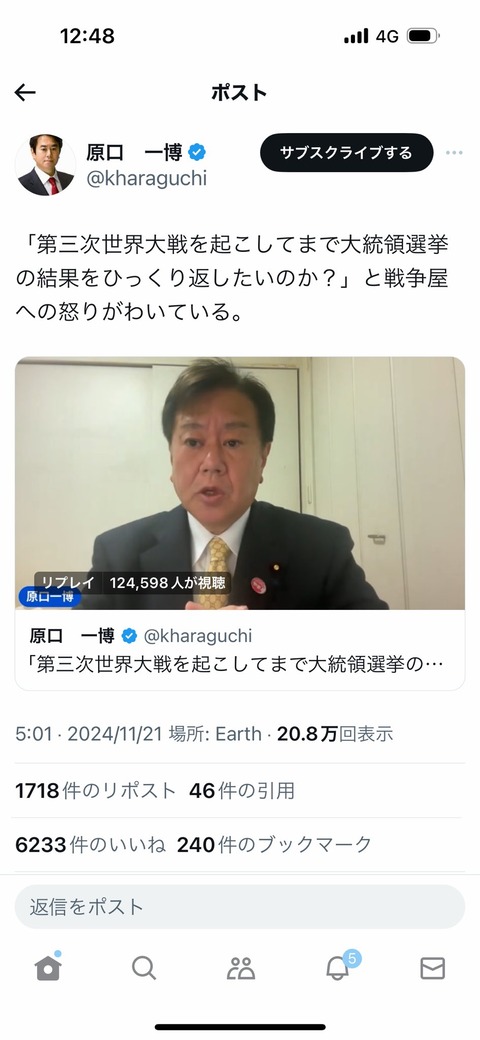480x1040 pixels.
Task: Tap the 20.8万回表示 view count
Action: tap(335, 734)
